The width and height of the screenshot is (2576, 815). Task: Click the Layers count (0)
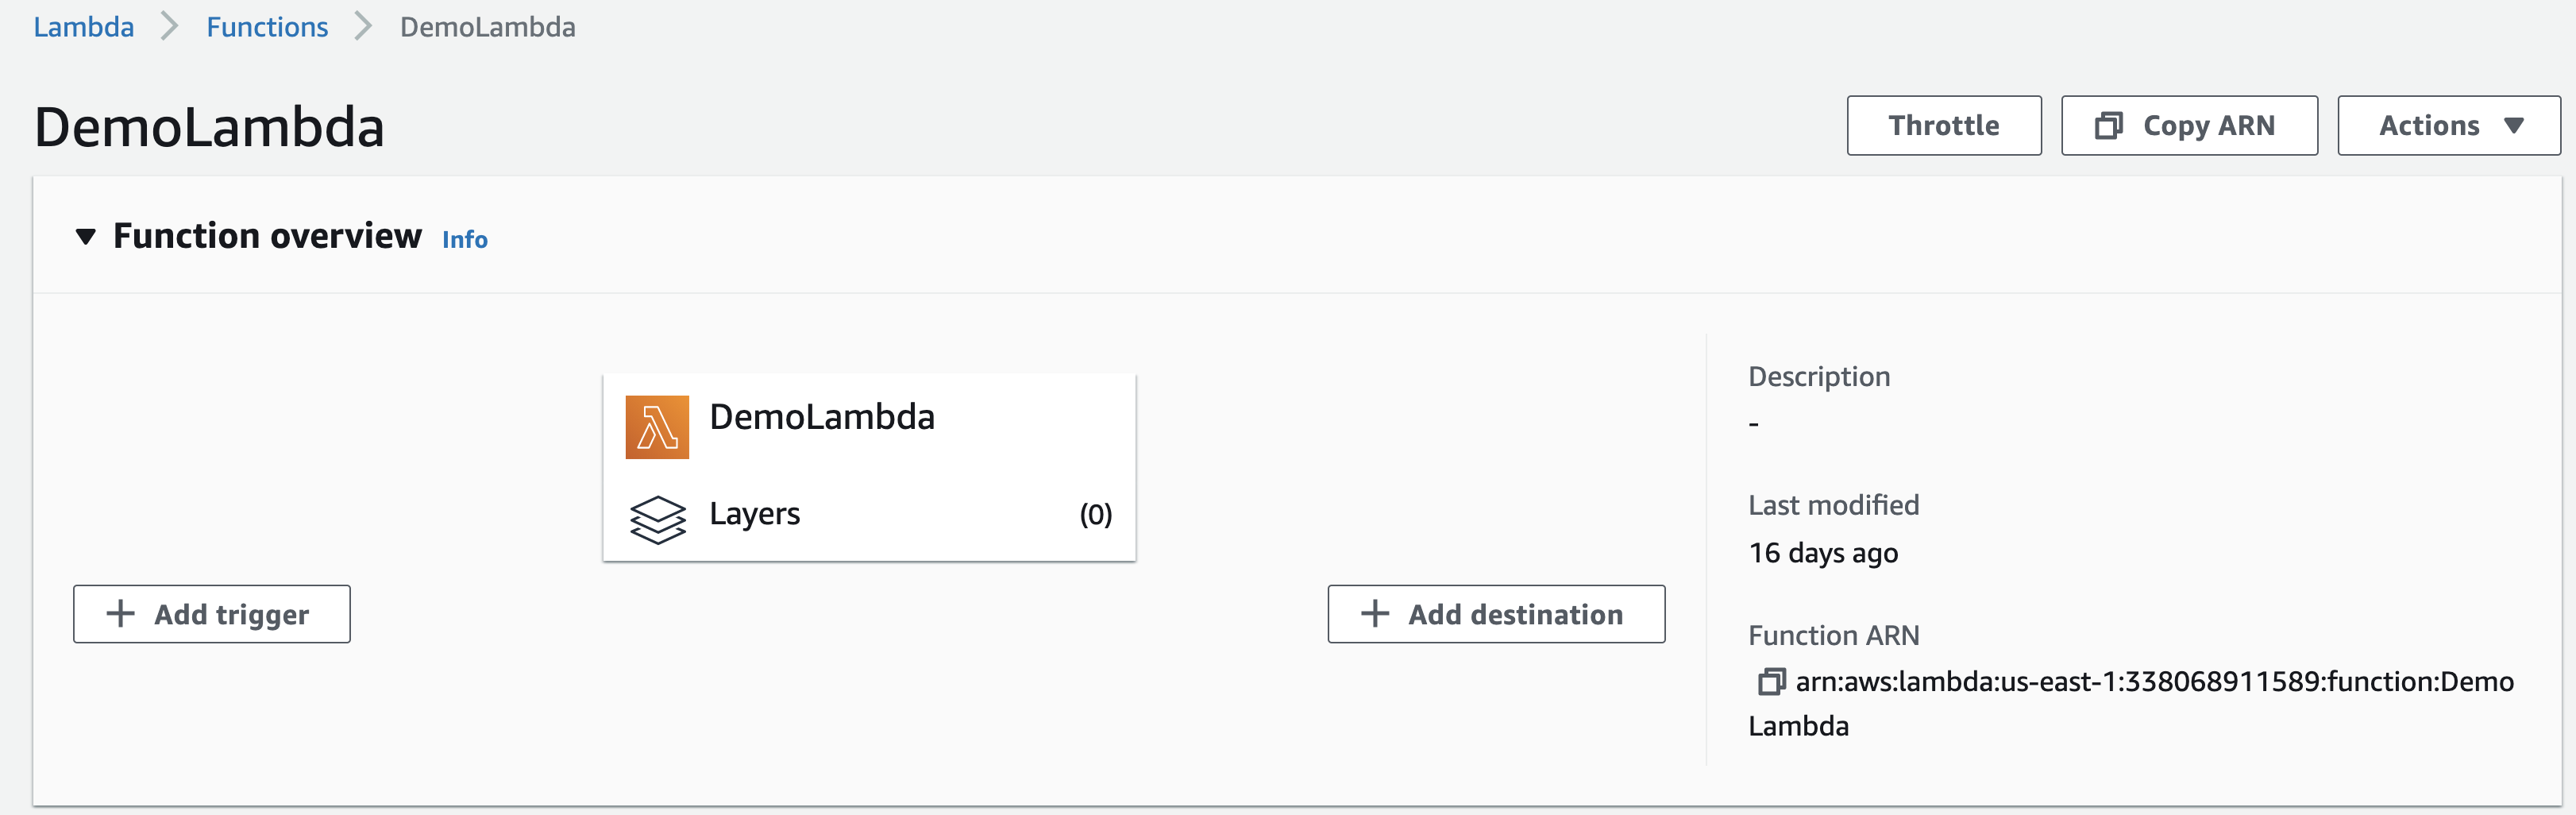[1095, 514]
